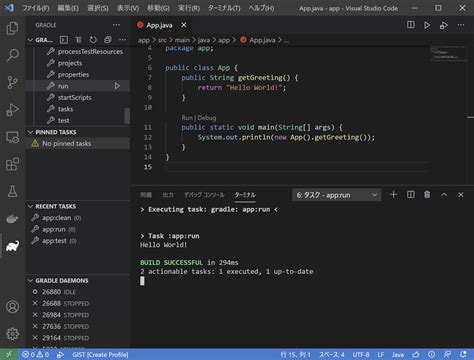Select the startScripts Gradle task

click(74, 98)
